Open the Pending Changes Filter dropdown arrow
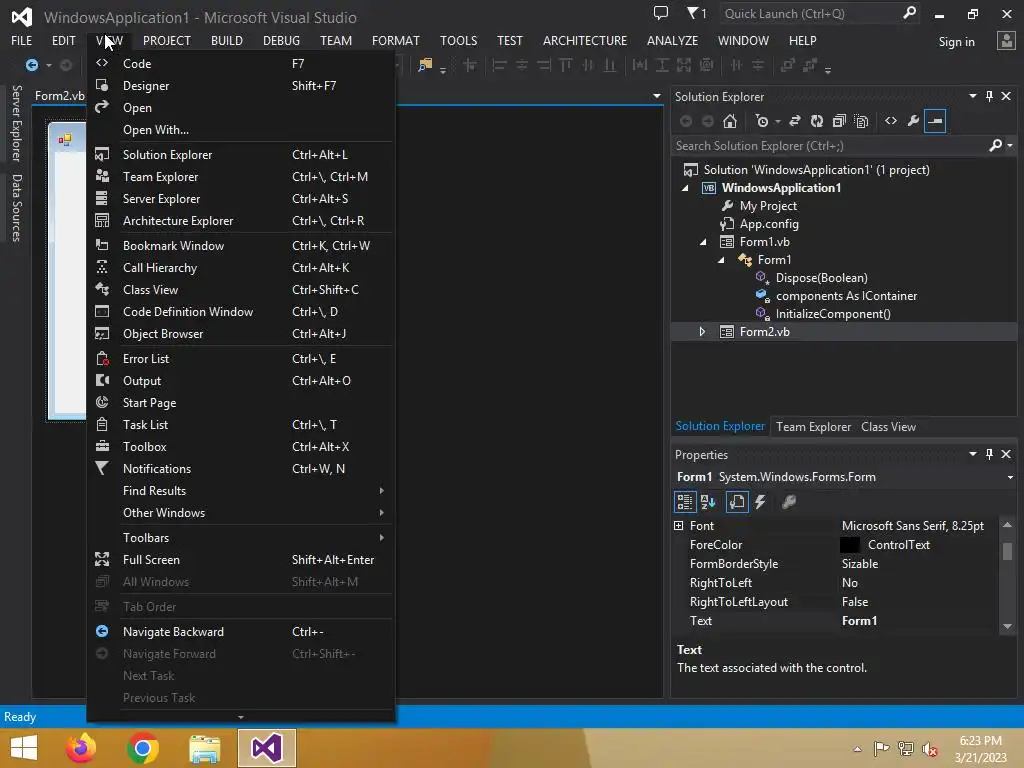Screen dimensions: 1024x768 (777, 121)
